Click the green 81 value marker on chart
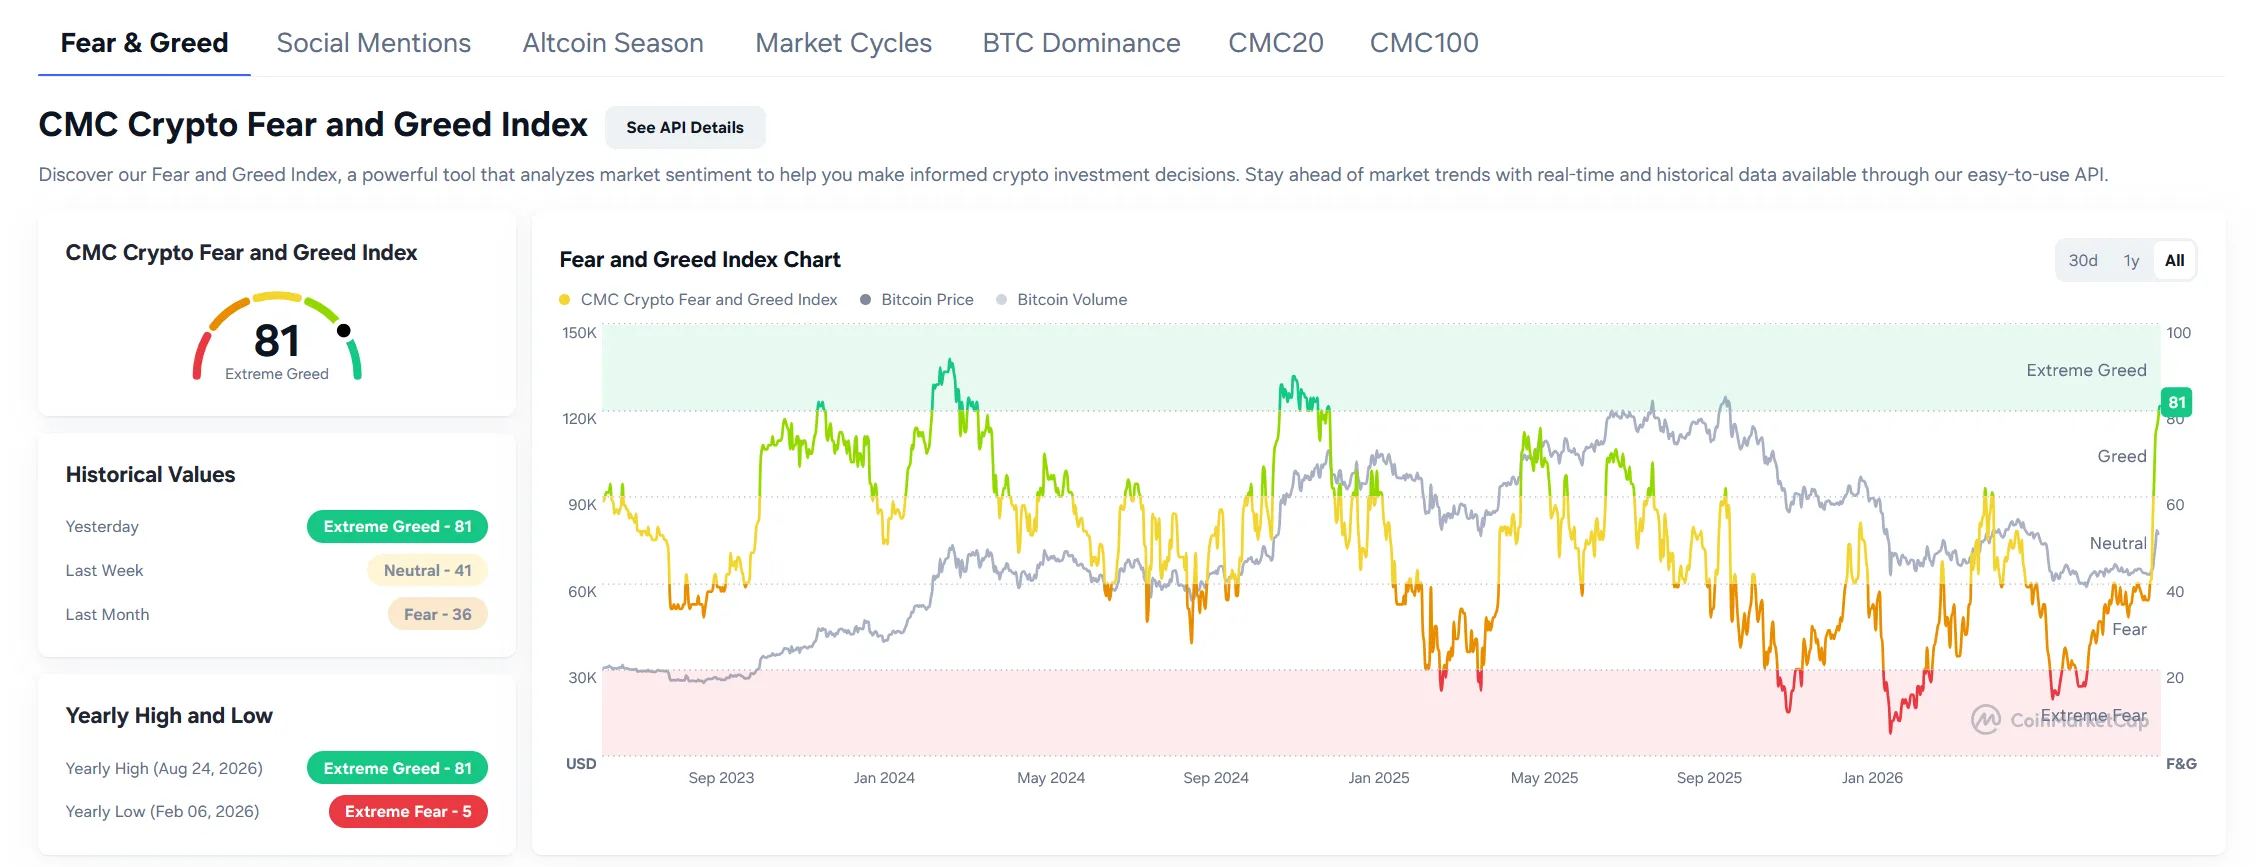 click(x=2176, y=402)
